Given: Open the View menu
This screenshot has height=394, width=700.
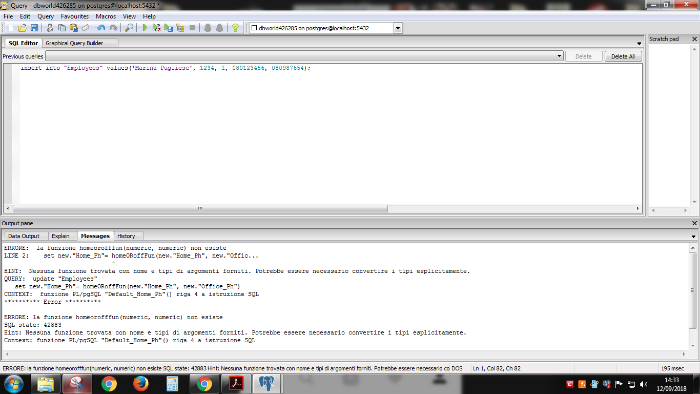Looking at the screenshot, I should click(x=129, y=16).
